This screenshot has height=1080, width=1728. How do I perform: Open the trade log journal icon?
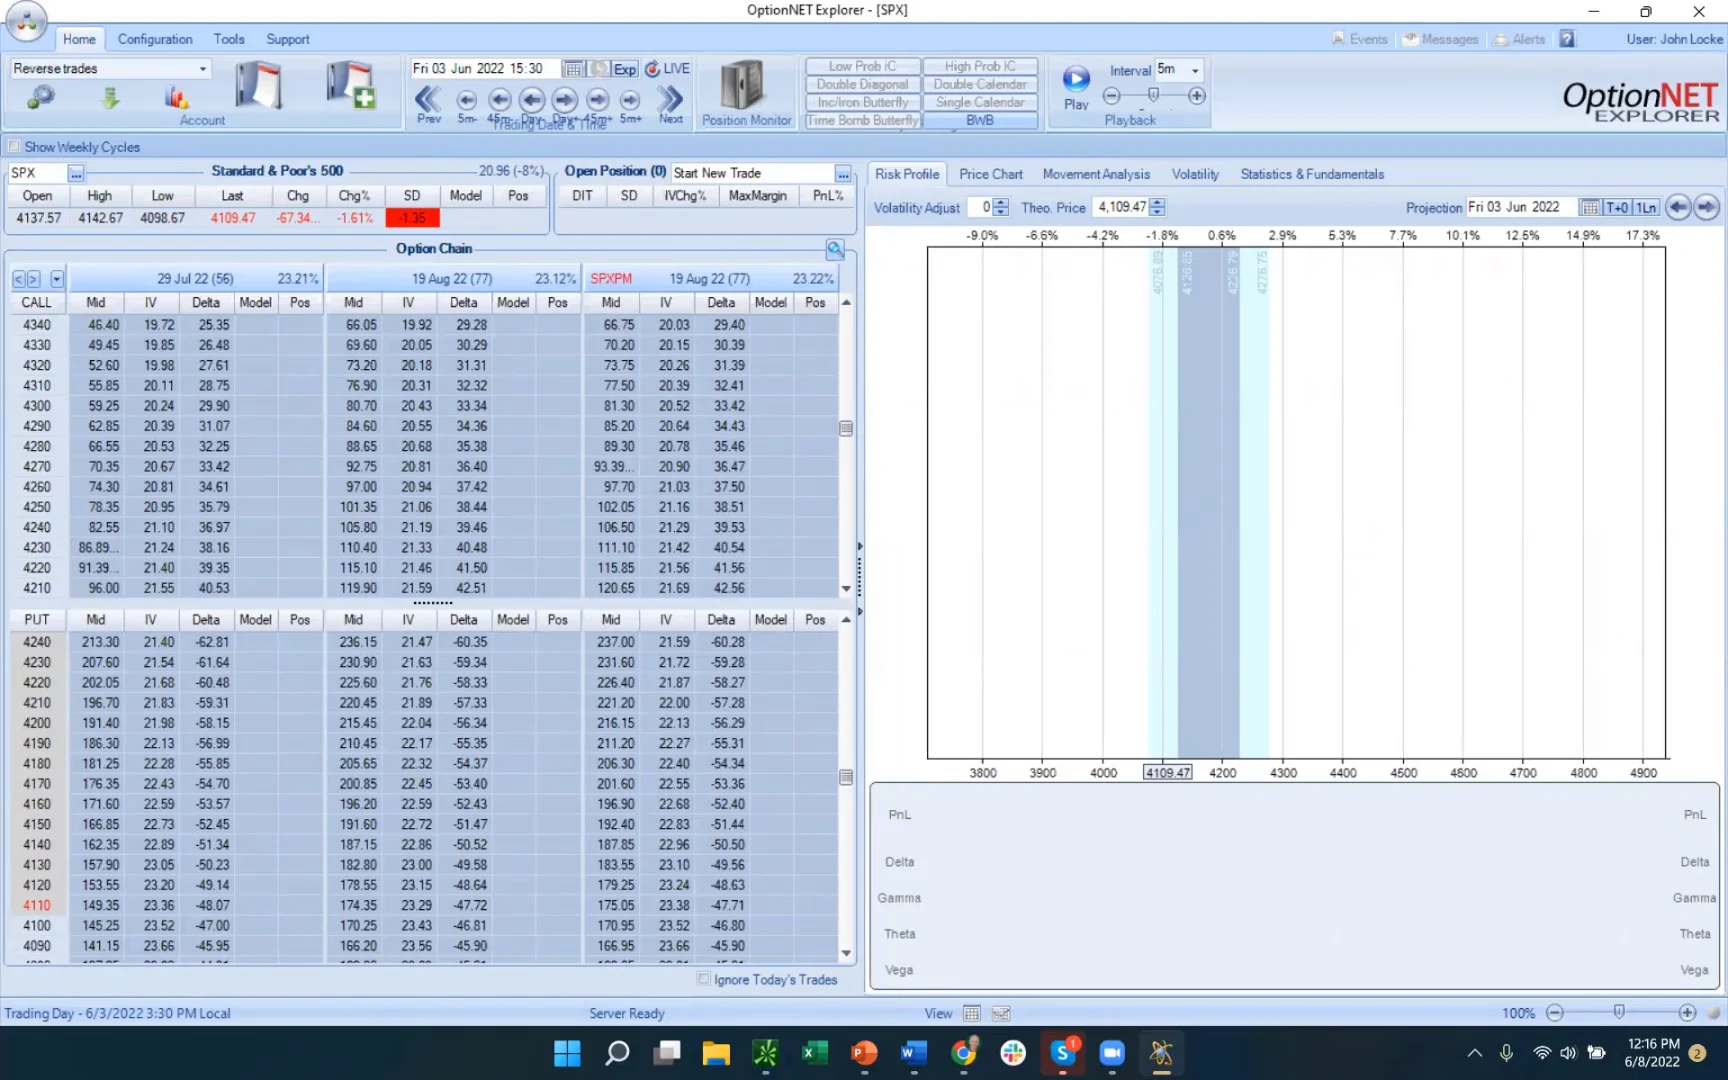click(259, 84)
